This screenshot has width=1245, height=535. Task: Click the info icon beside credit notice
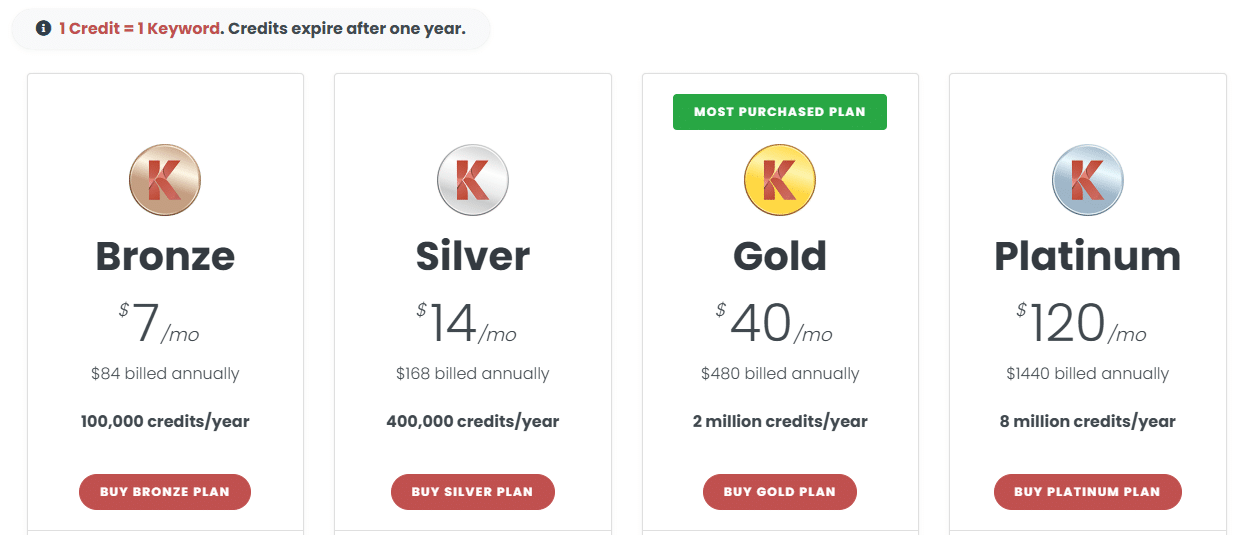coord(43,28)
